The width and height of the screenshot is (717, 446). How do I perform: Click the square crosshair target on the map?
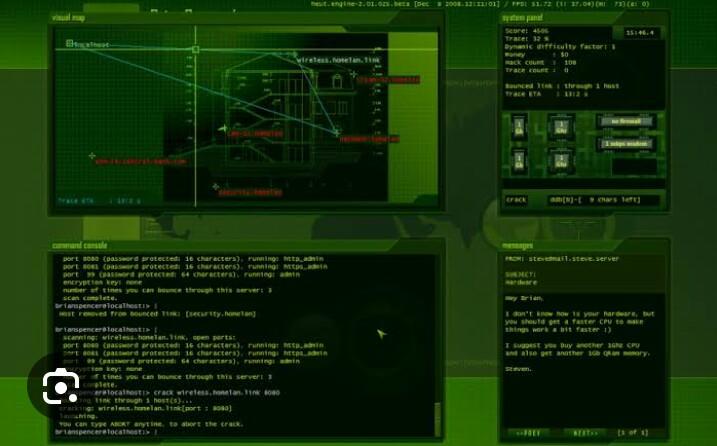pos(195,49)
